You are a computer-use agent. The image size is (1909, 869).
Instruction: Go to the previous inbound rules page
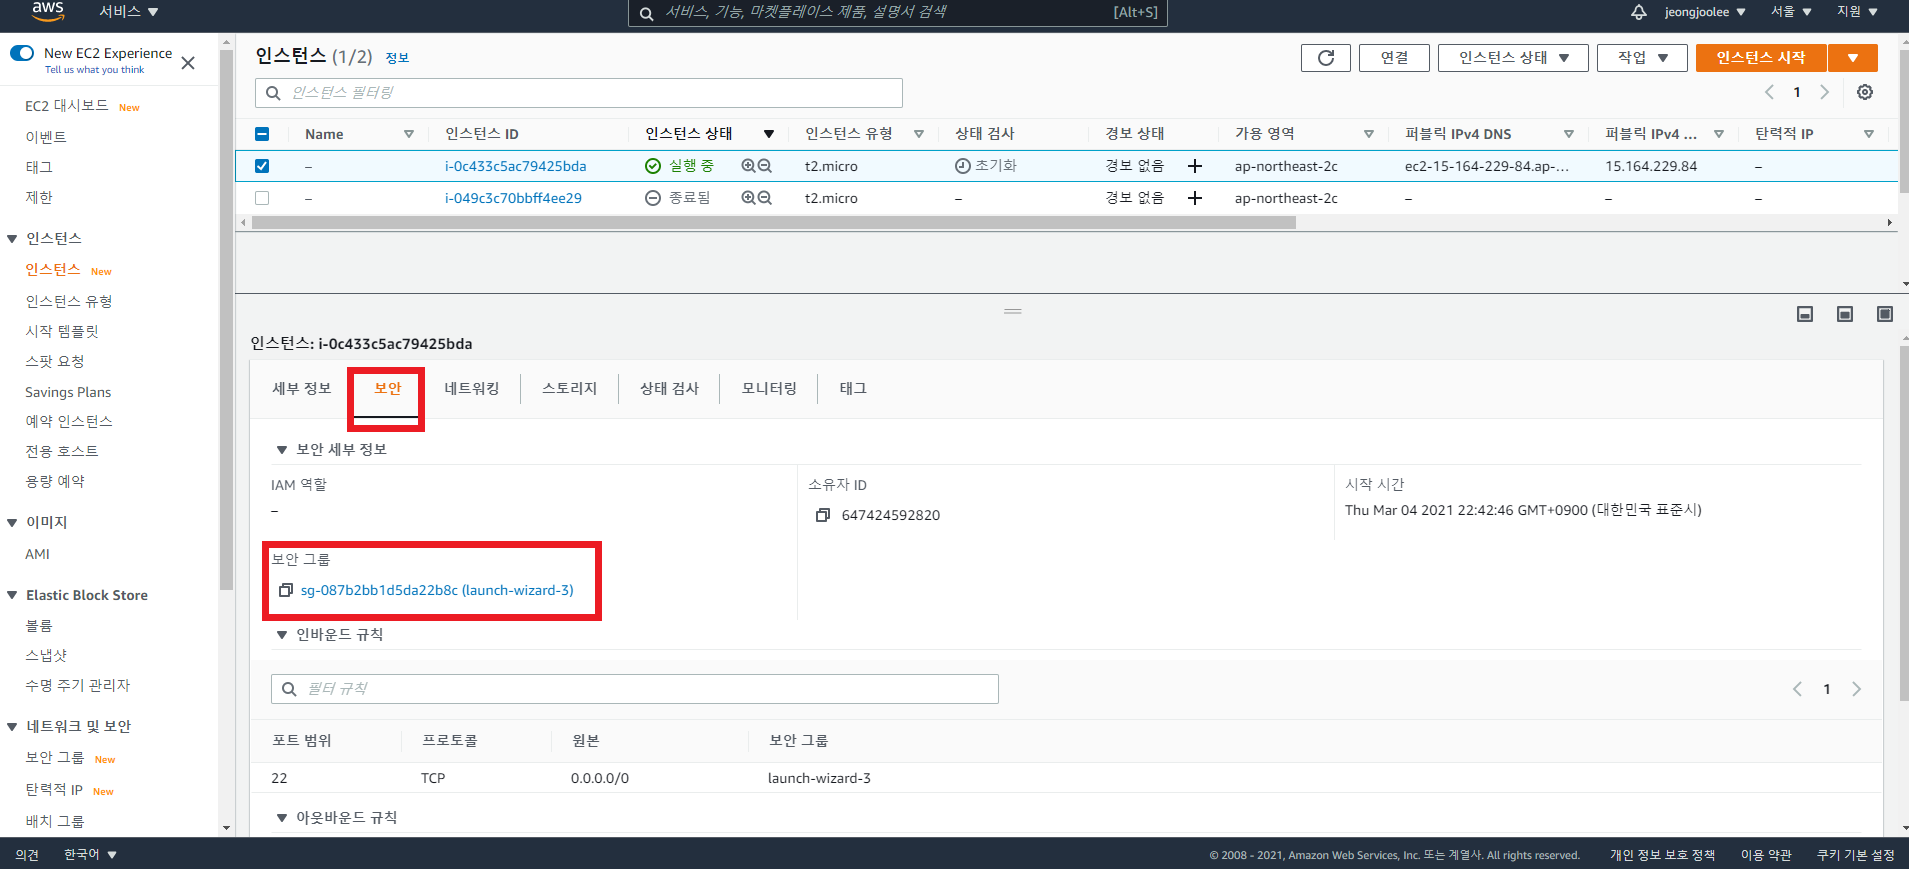1797,689
